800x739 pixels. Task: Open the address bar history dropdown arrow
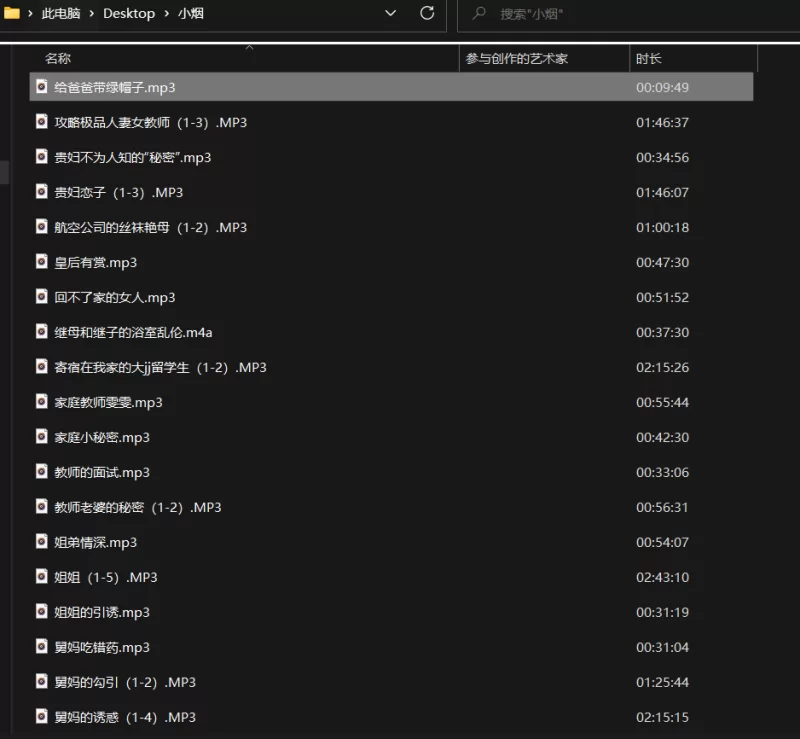point(390,13)
